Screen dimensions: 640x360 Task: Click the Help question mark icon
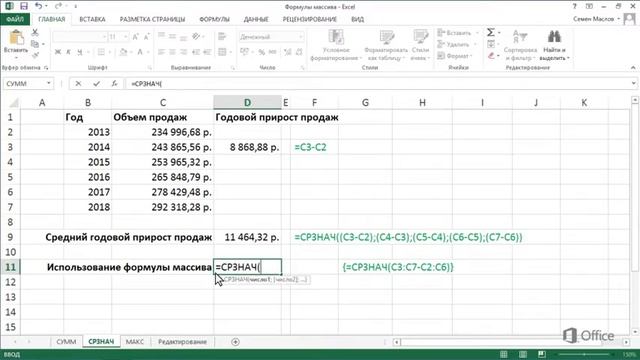(574, 6)
